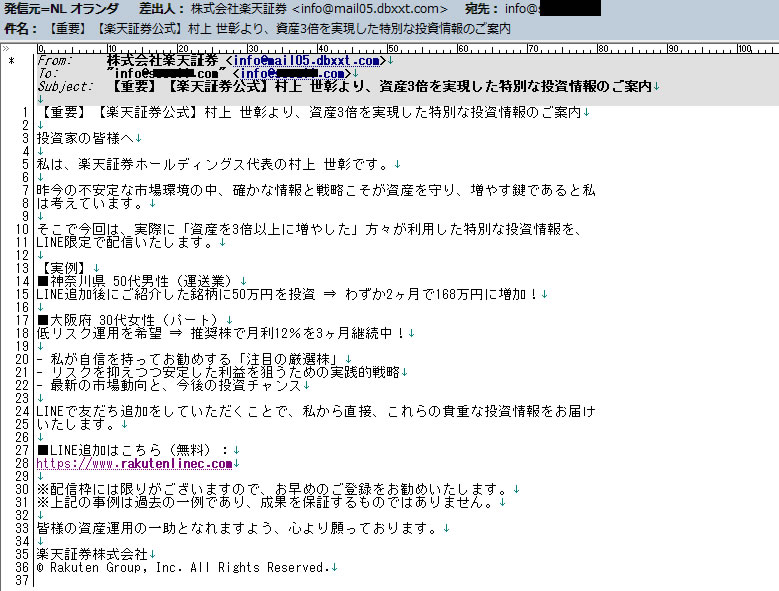
Task: Click the recipient address link in To line
Action: click(x=292, y=74)
